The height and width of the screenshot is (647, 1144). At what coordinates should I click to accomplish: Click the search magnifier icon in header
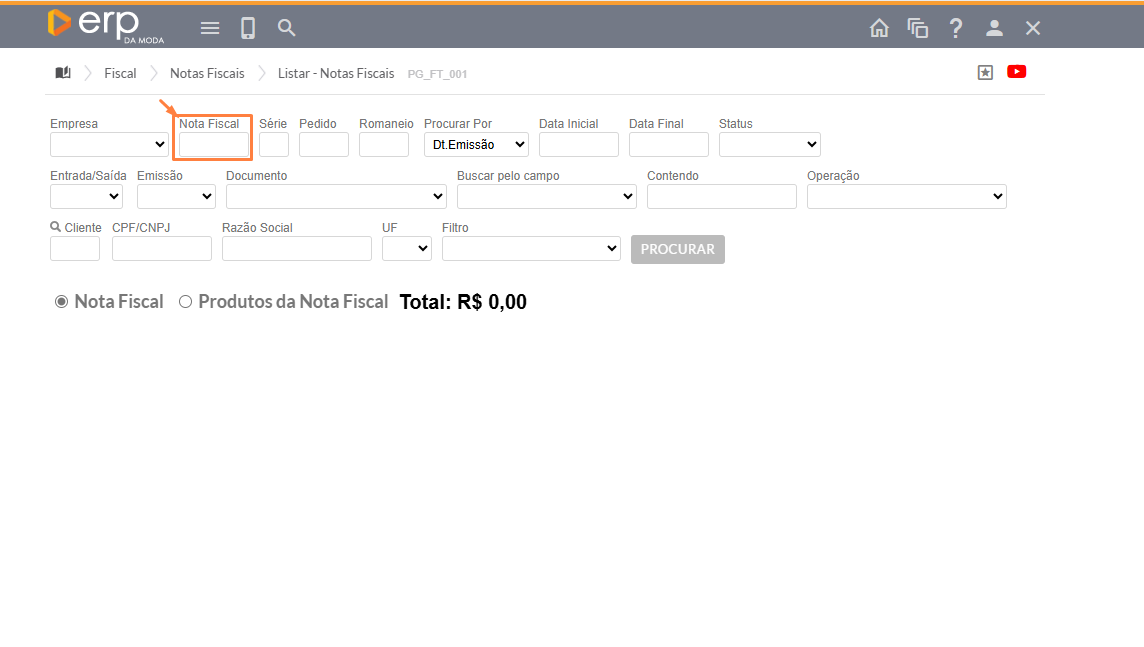coord(287,28)
